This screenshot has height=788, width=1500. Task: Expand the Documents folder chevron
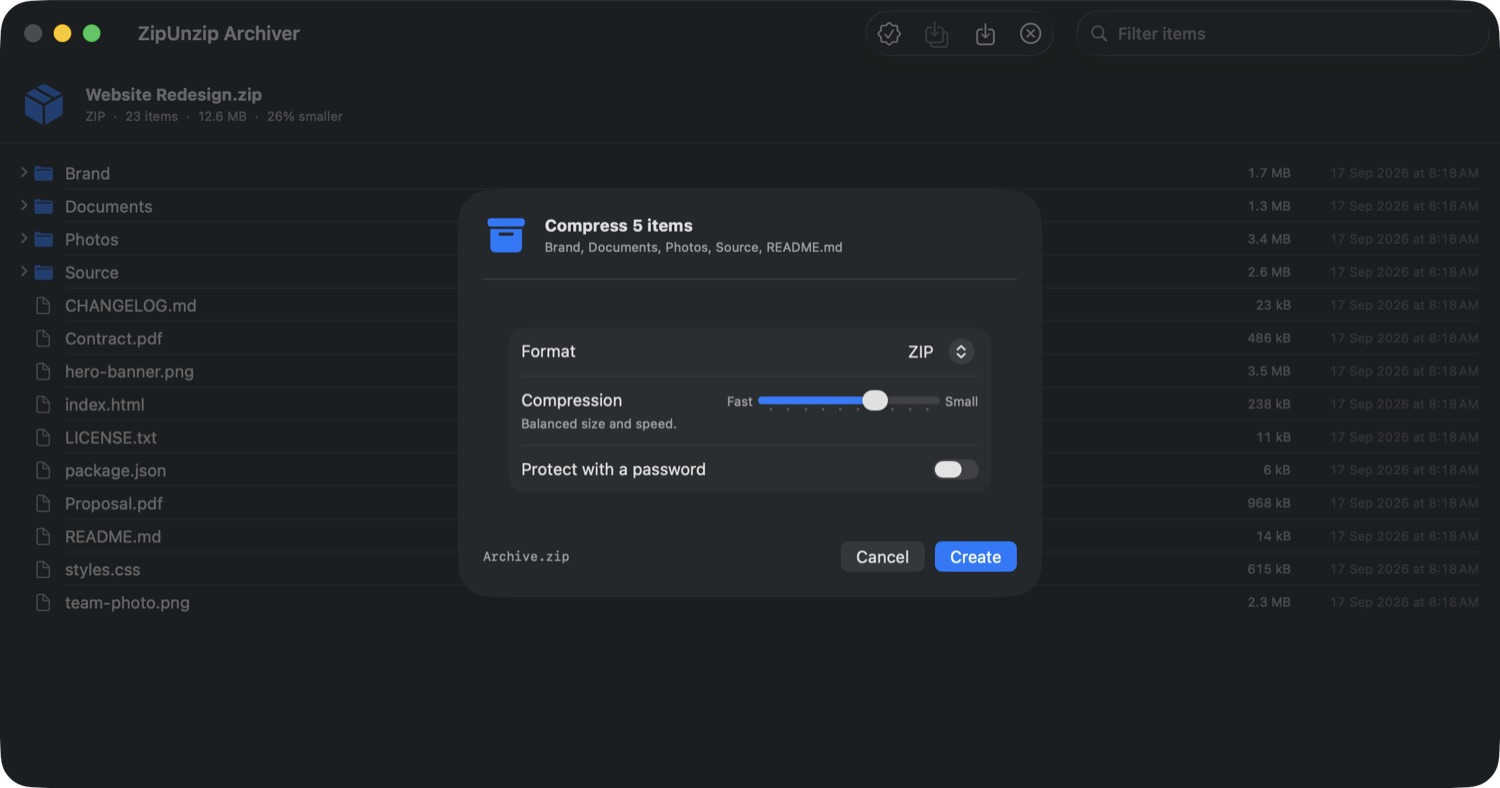[24, 206]
